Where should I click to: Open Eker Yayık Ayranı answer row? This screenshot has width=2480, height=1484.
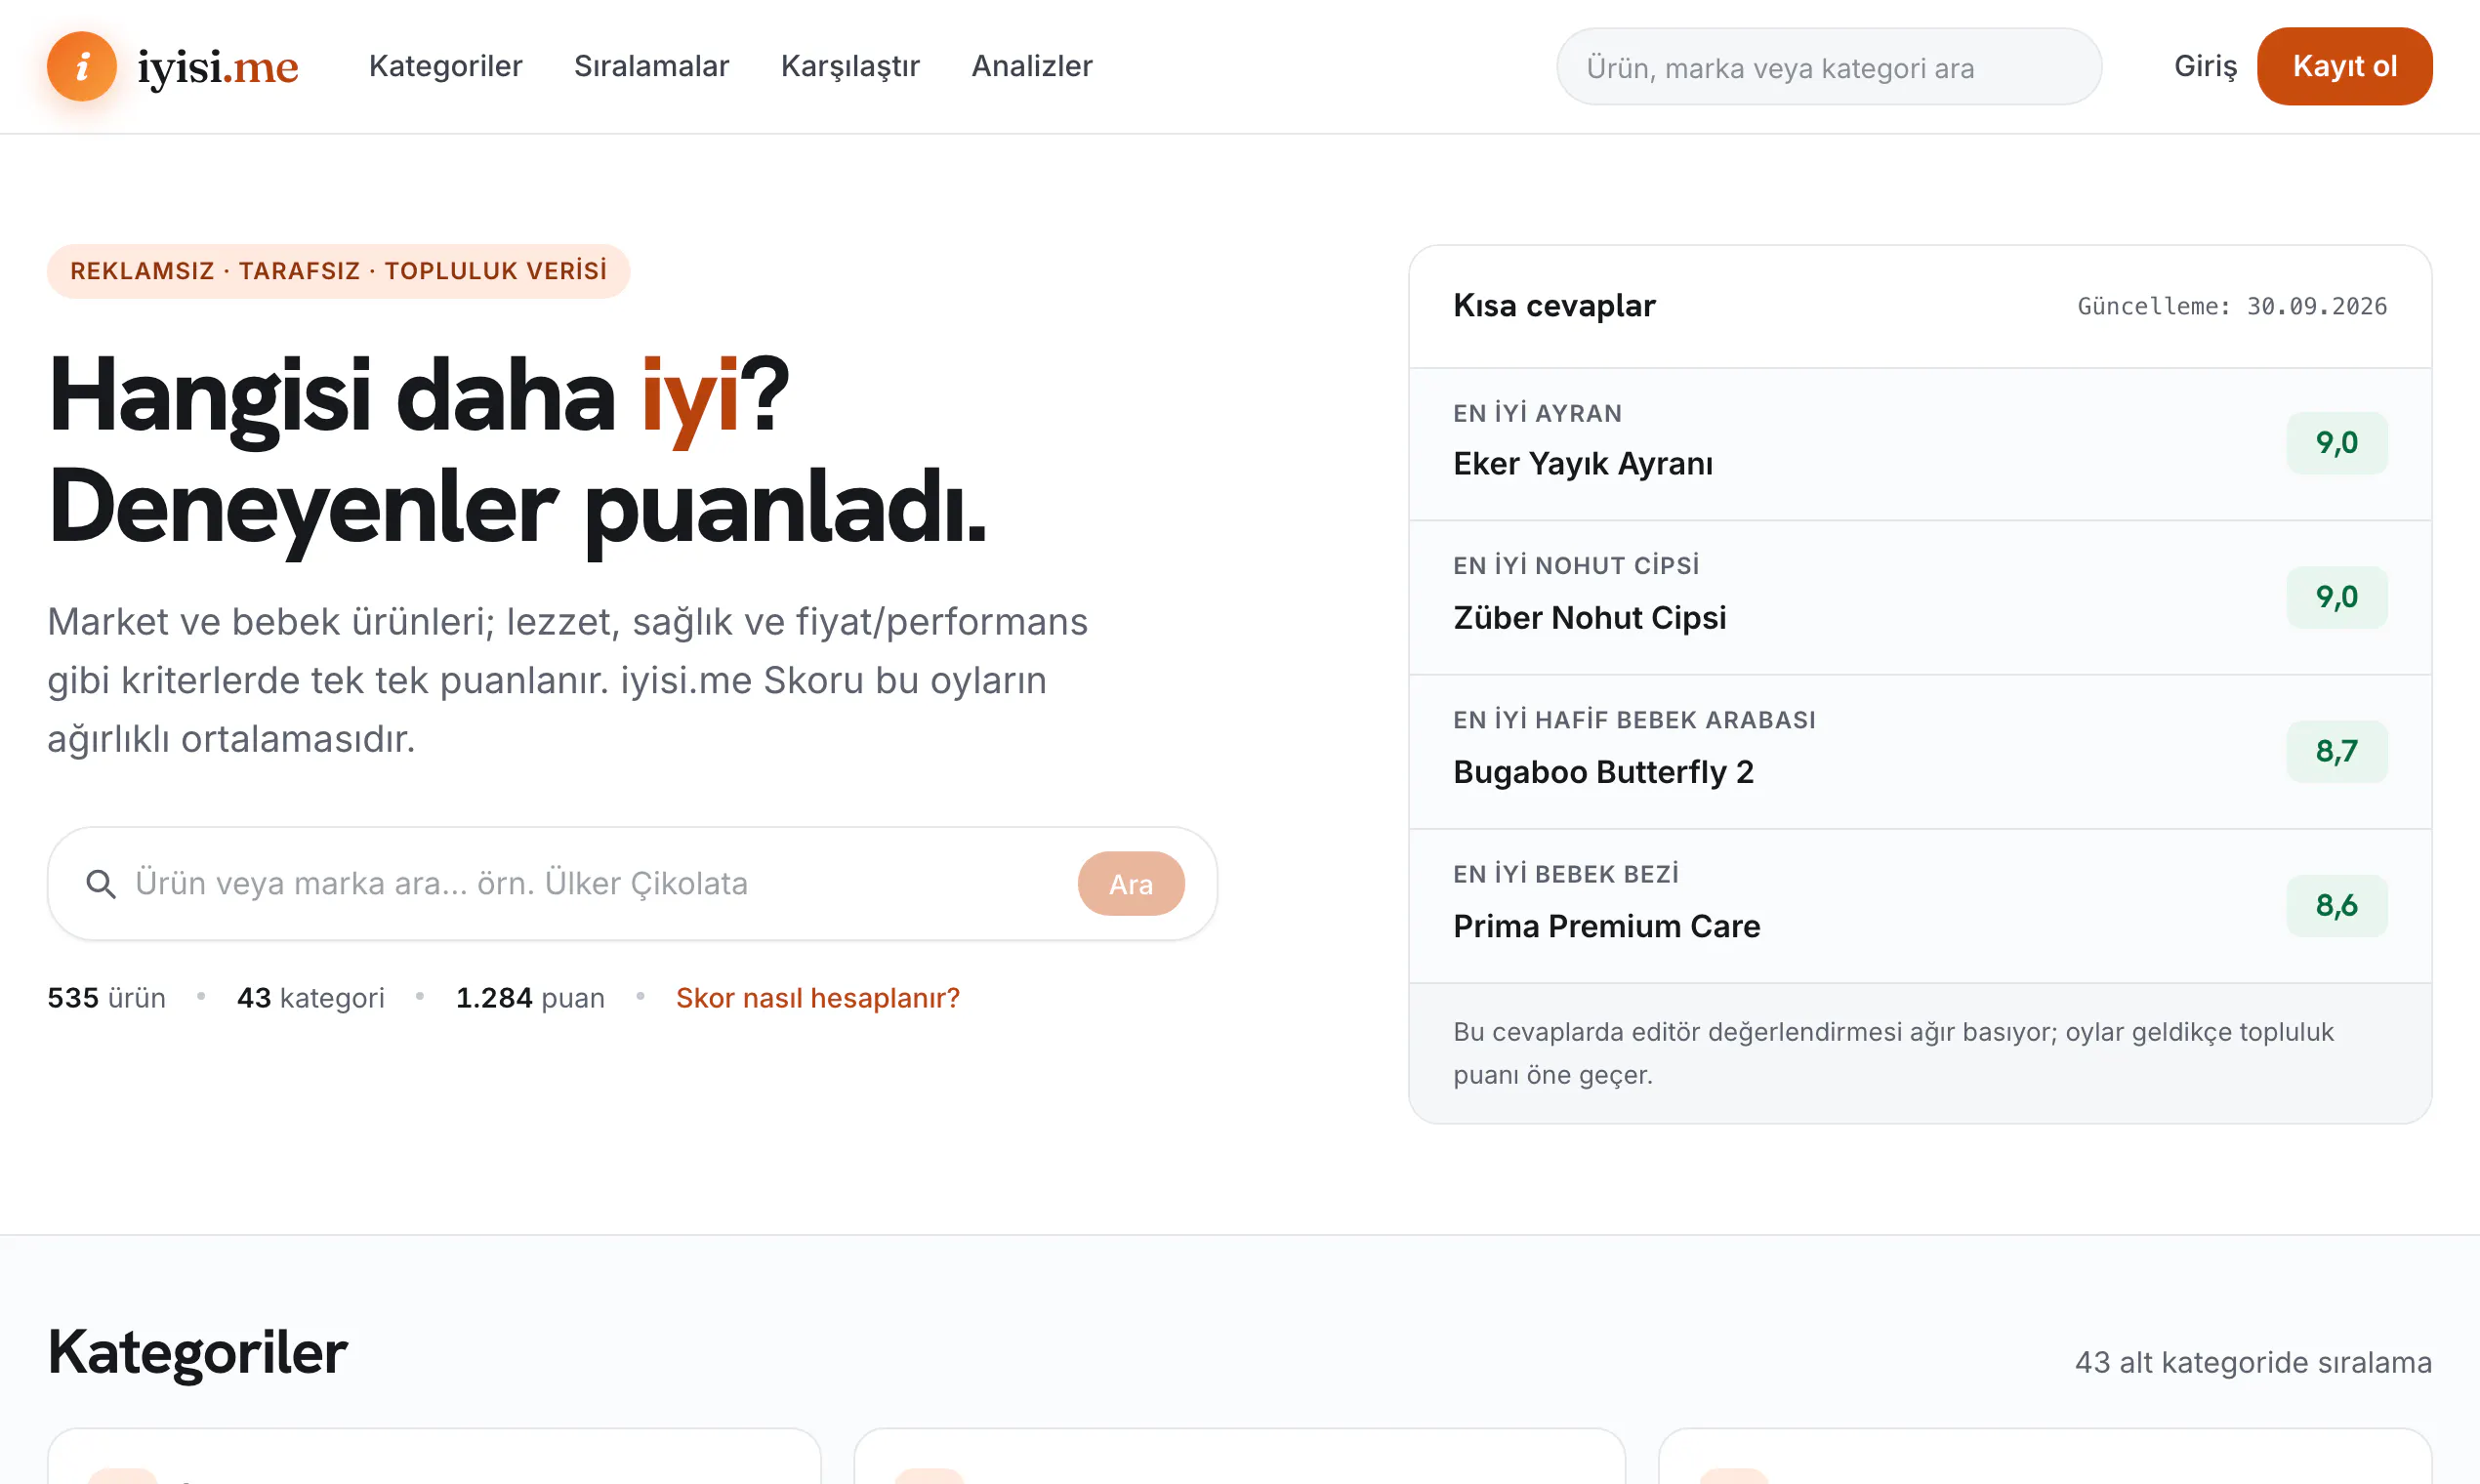(1919, 444)
